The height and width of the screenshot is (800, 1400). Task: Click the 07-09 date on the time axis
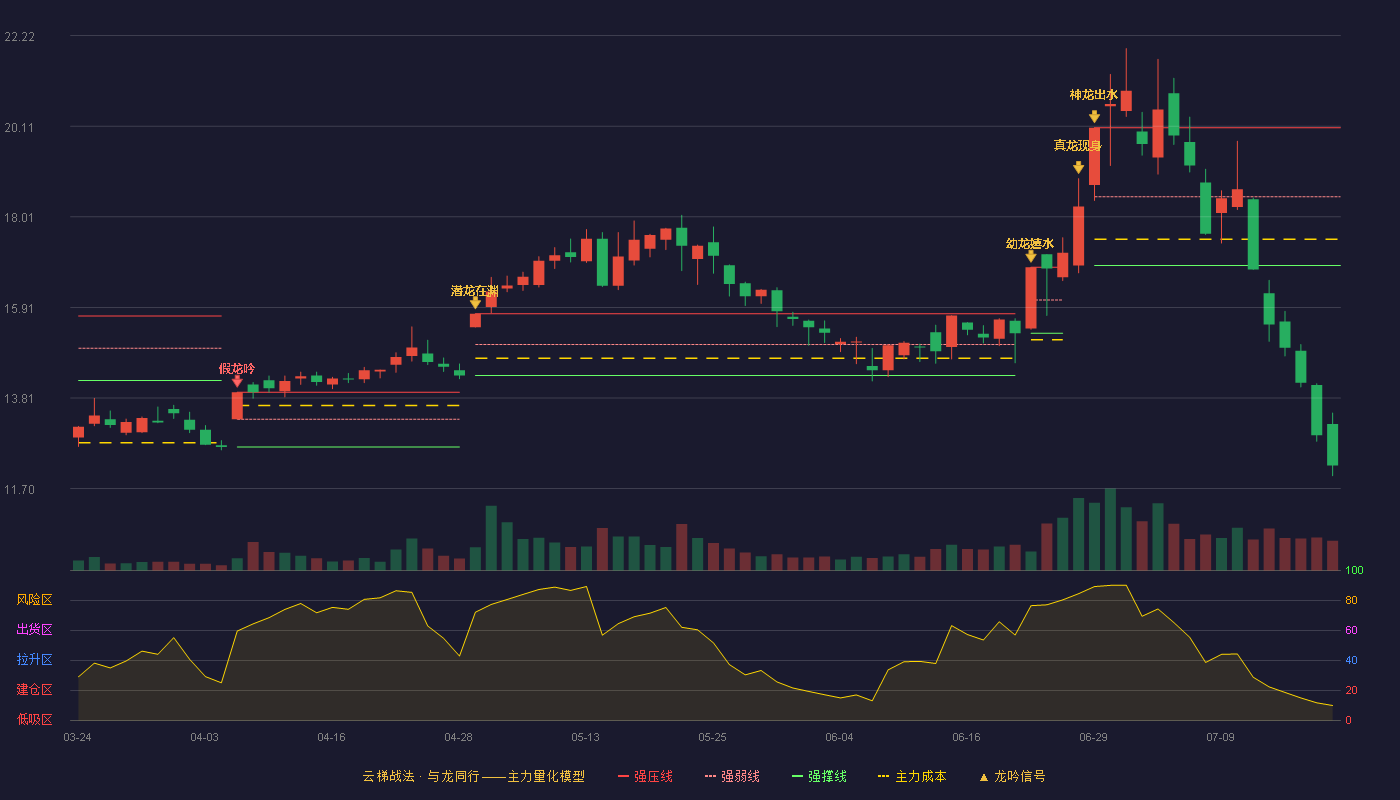(1220, 737)
